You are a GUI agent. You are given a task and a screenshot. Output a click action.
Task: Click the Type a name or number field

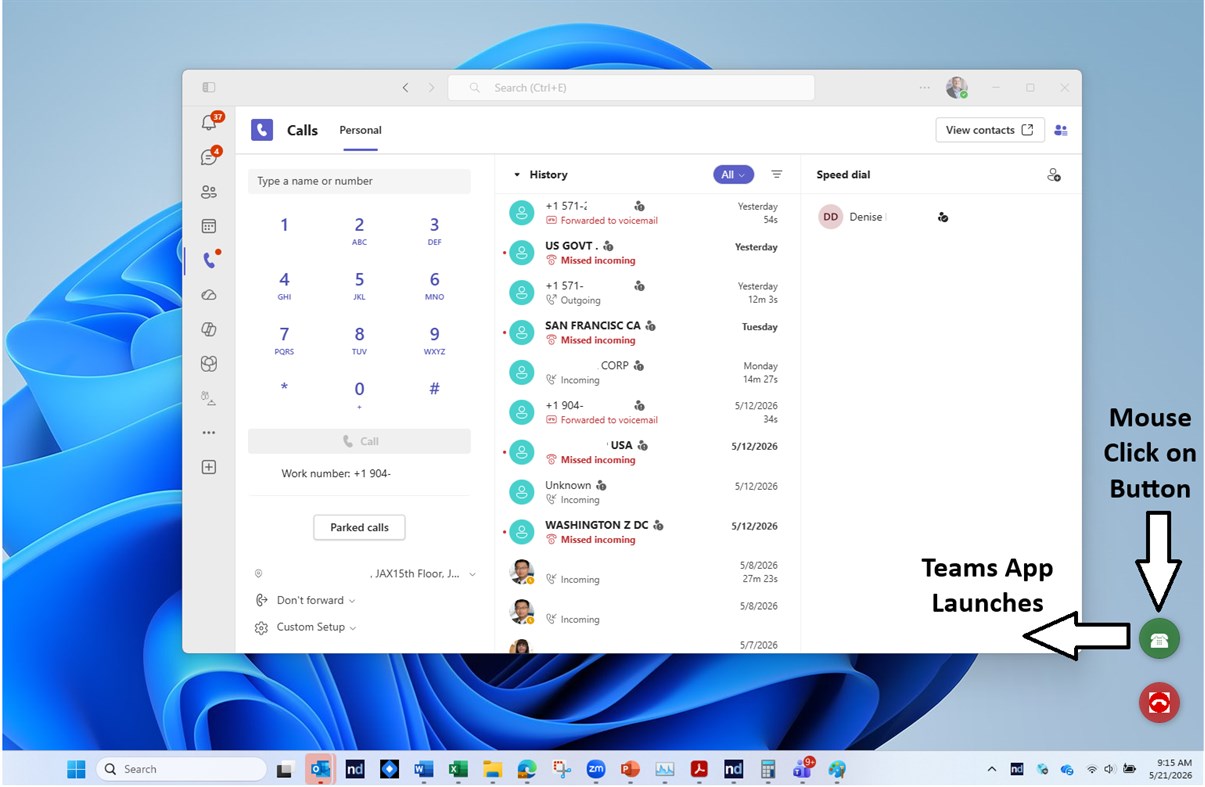[x=359, y=181]
